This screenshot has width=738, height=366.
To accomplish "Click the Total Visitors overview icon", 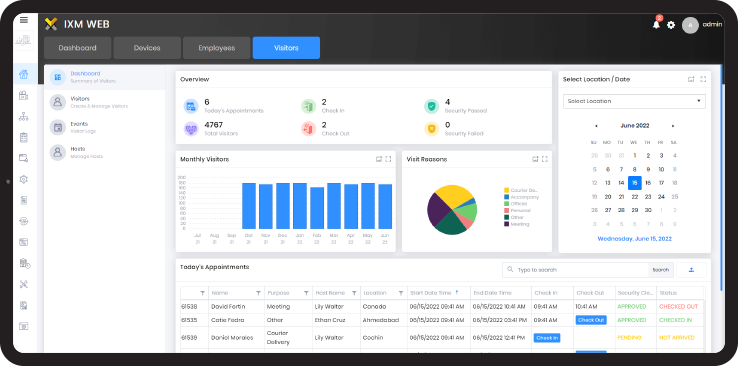I will [x=191, y=128].
